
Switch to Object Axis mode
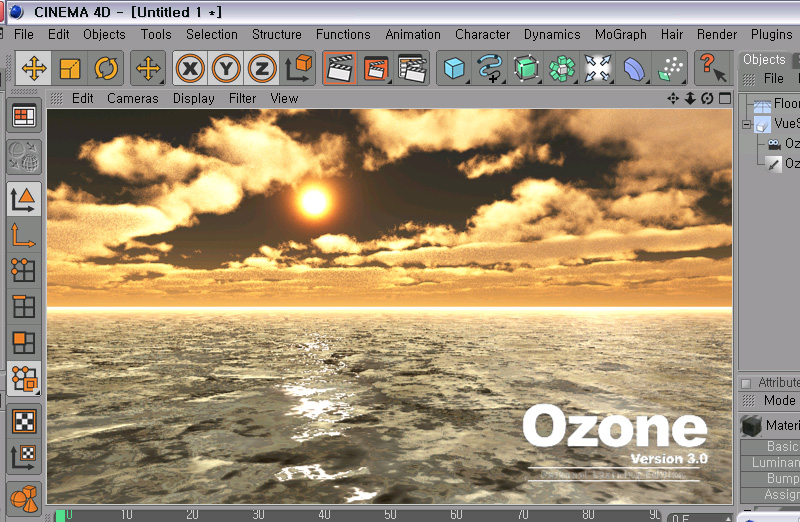coord(24,236)
